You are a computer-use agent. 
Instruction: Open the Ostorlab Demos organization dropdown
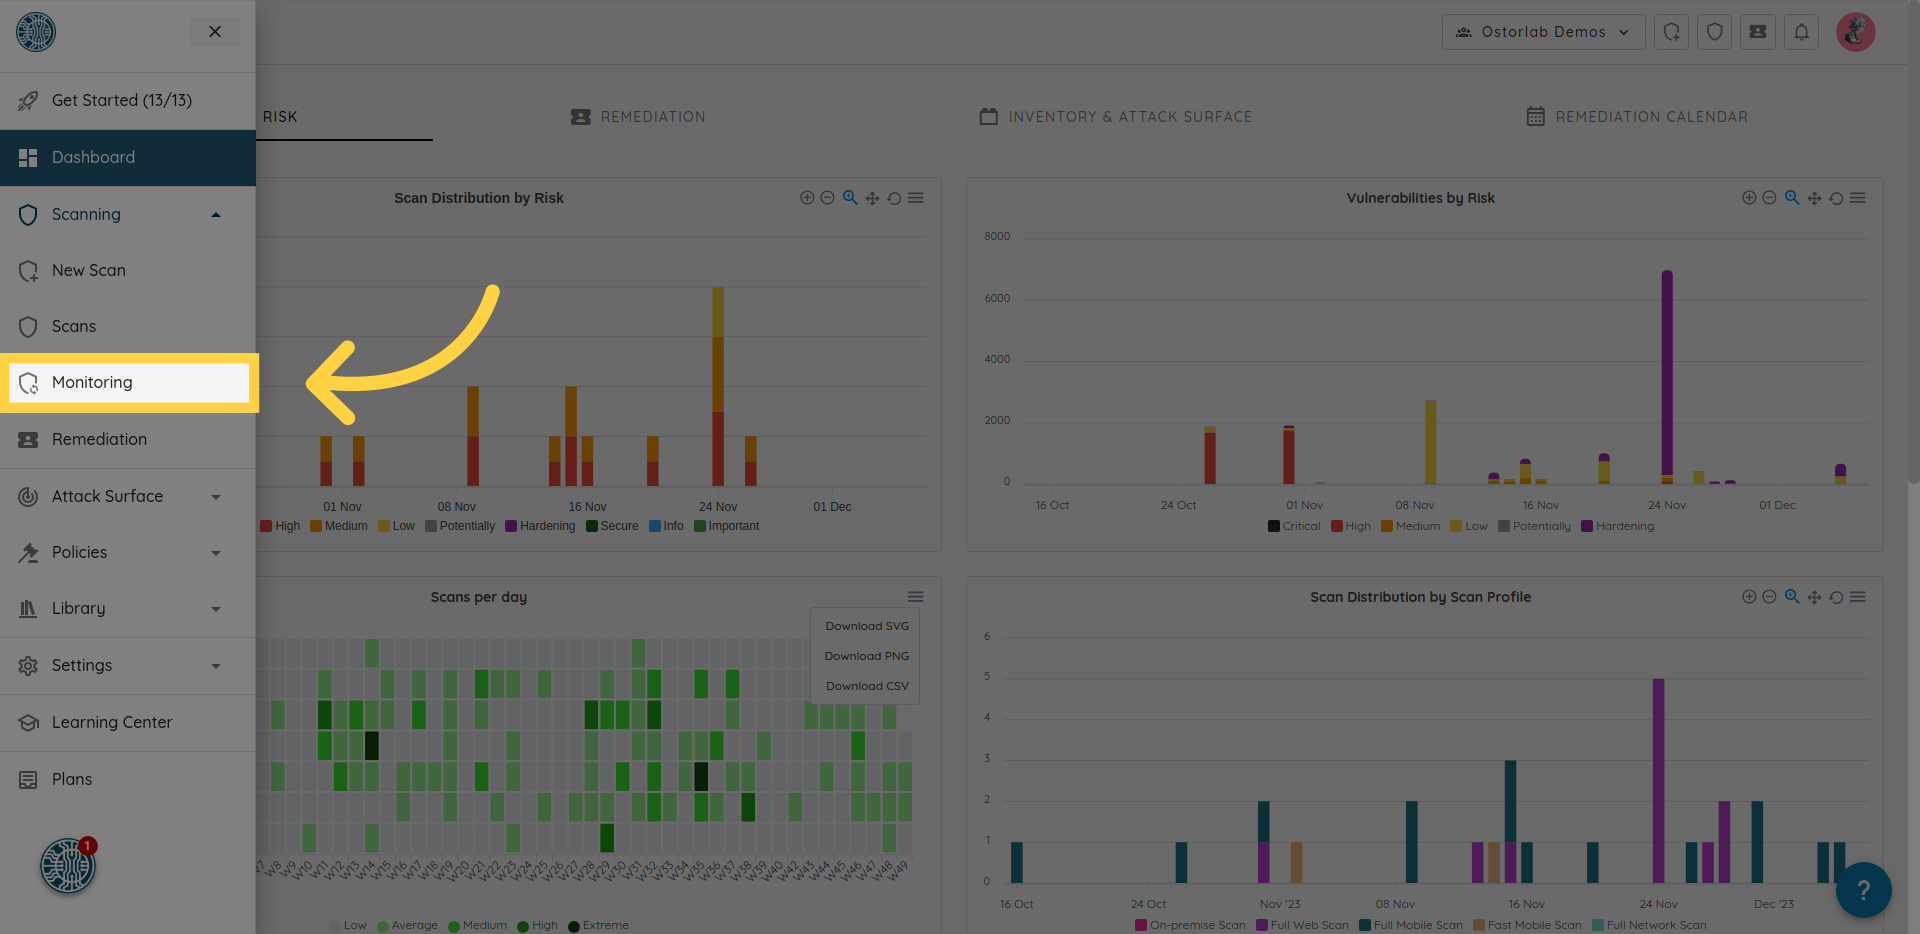click(1543, 32)
